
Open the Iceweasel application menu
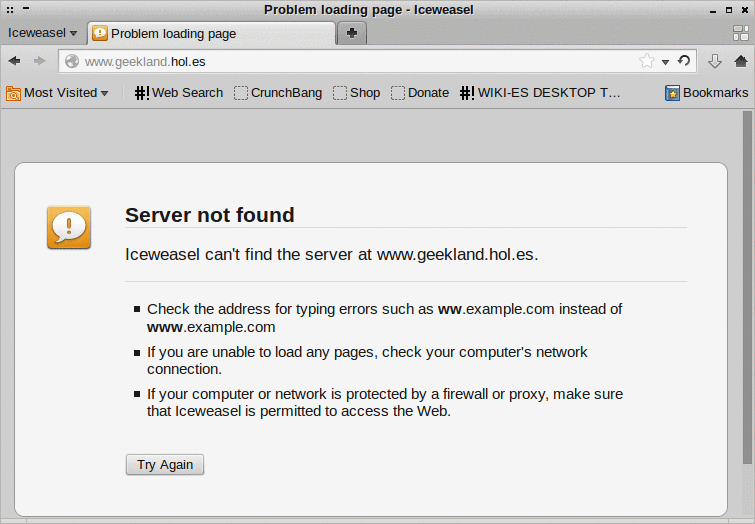(42, 33)
